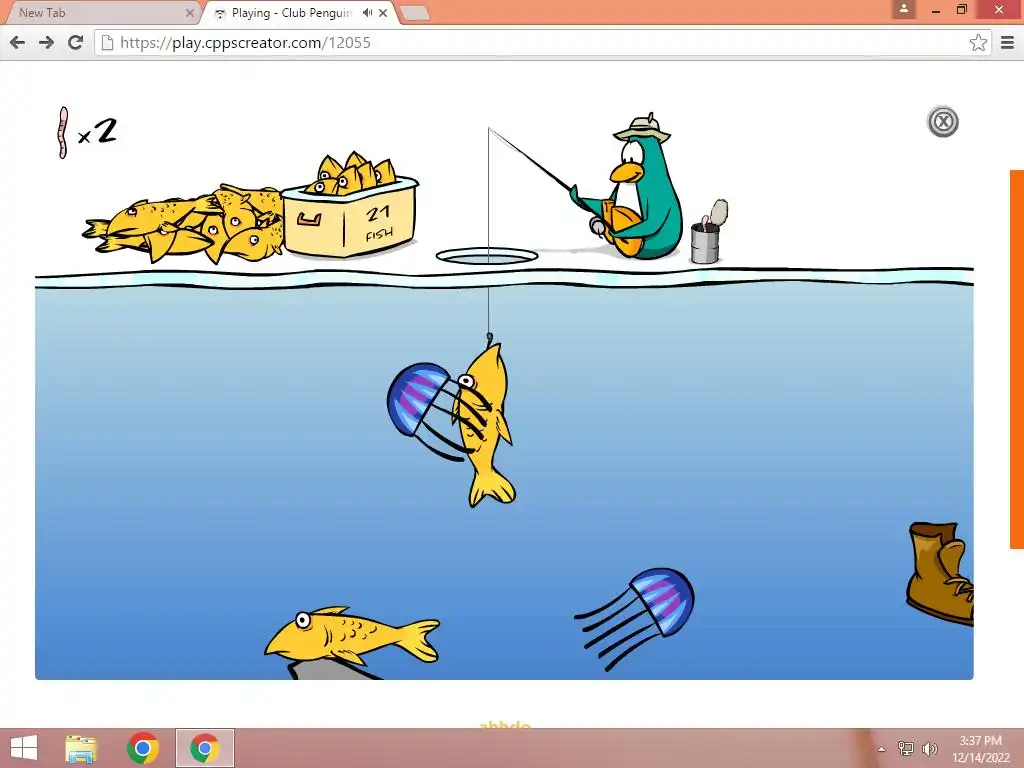This screenshot has height=768, width=1024.
Task: Bookmark this page with the star icon
Action: tap(978, 42)
